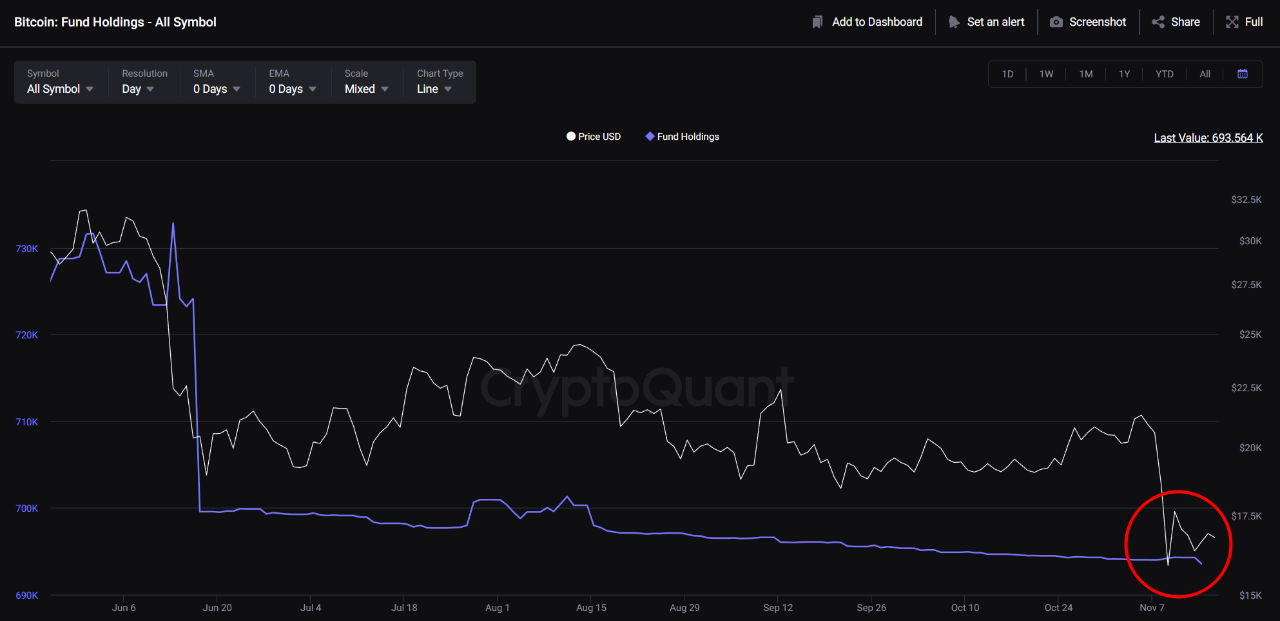Click the Add to Dashboard bookmark icon
This screenshot has height=621, width=1280.
(x=818, y=22)
